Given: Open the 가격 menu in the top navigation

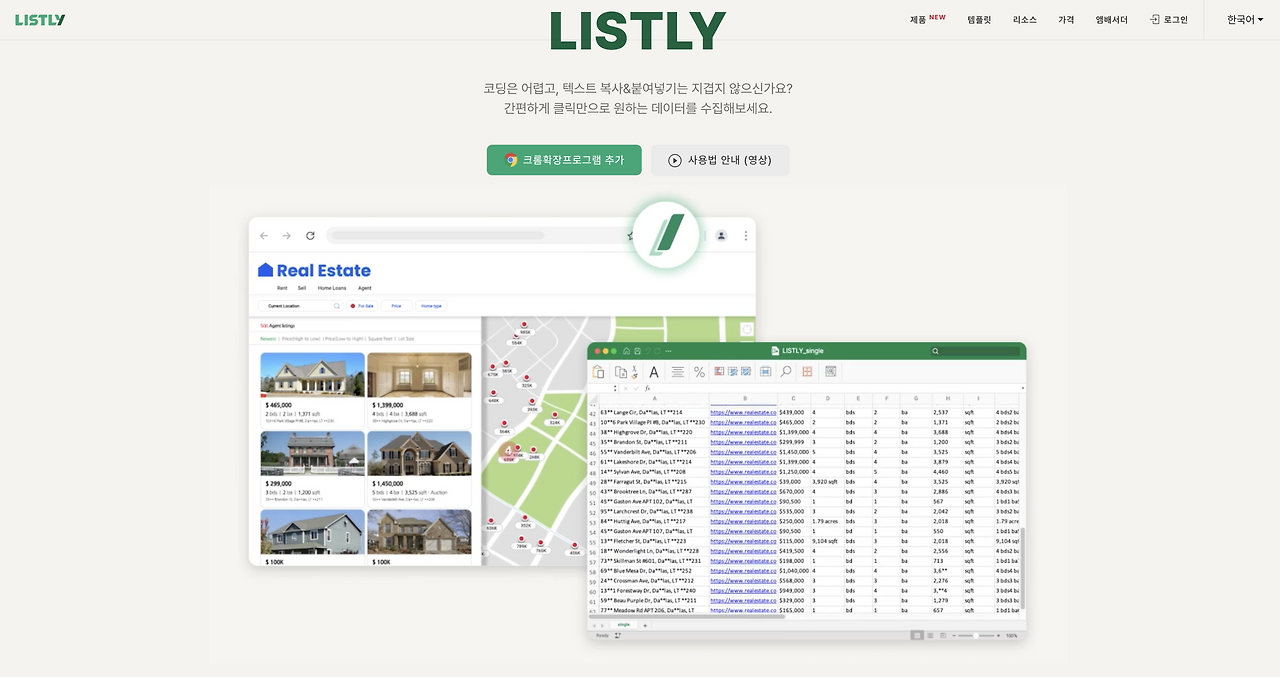Looking at the screenshot, I should pyautogui.click(x=1065, y=19).
